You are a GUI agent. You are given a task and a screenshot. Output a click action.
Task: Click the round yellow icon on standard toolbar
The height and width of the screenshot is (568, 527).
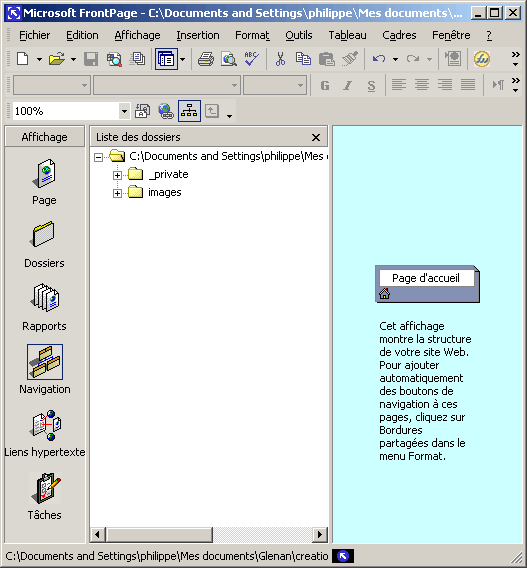[482, 59]
